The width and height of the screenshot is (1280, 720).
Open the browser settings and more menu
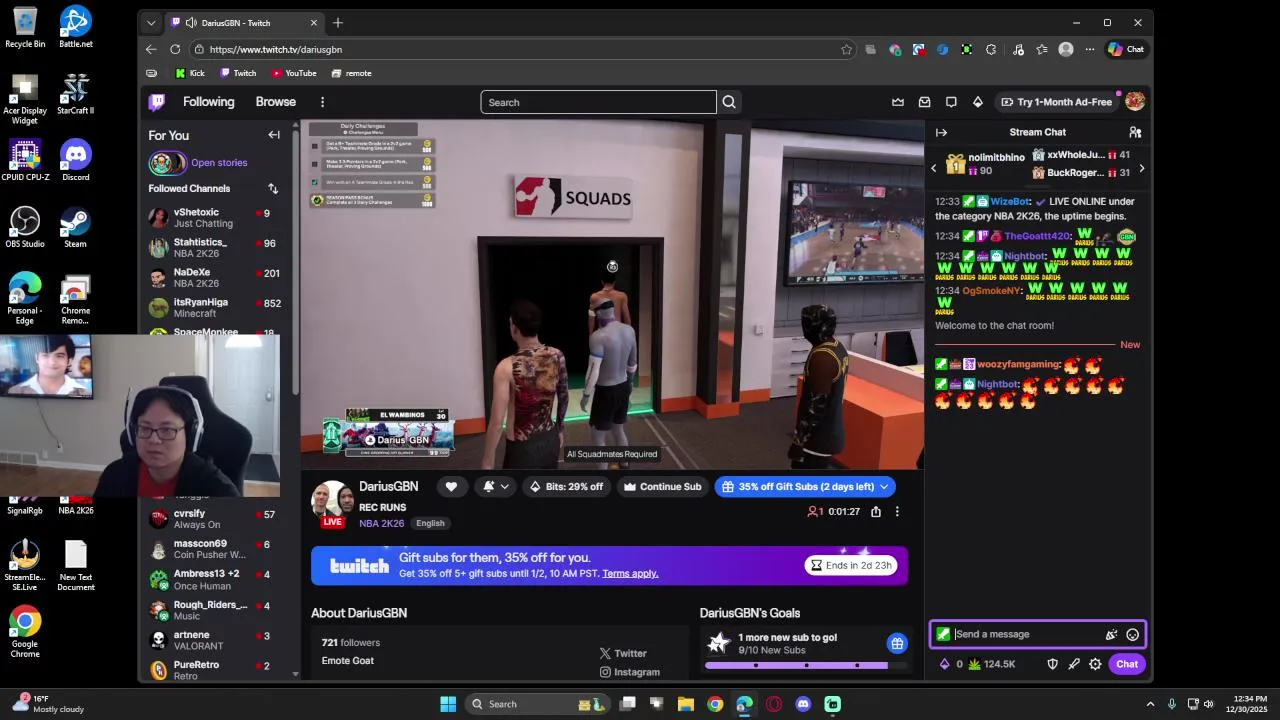[1089, 49]
